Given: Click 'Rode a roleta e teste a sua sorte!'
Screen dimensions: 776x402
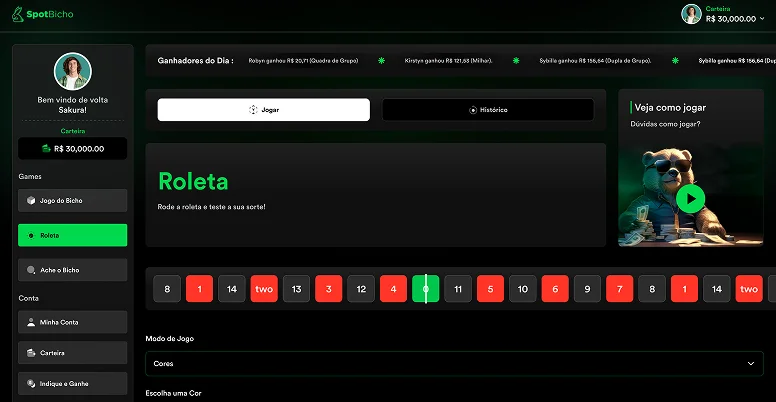Looking at the screenshot, I should tap(211, 206).
